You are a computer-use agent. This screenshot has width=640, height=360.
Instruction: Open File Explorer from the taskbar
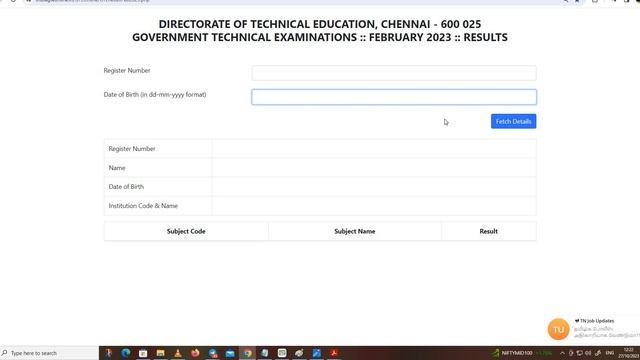coord(160,353)
